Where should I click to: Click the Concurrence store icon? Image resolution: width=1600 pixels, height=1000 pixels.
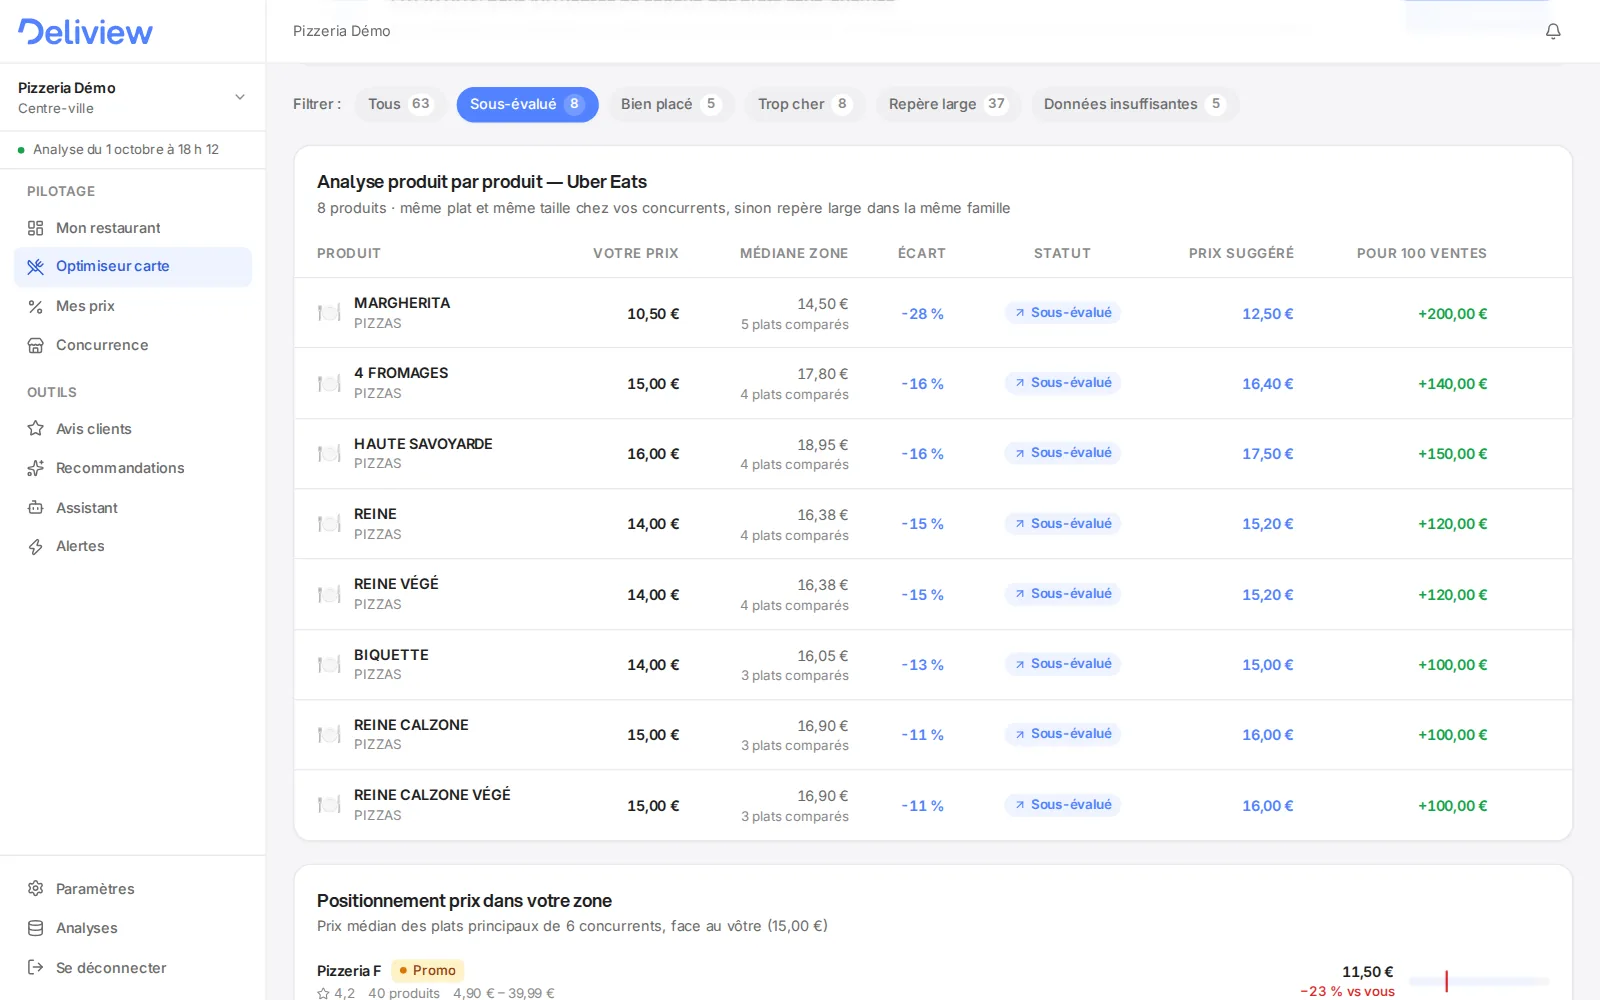[x=35, y=345]
